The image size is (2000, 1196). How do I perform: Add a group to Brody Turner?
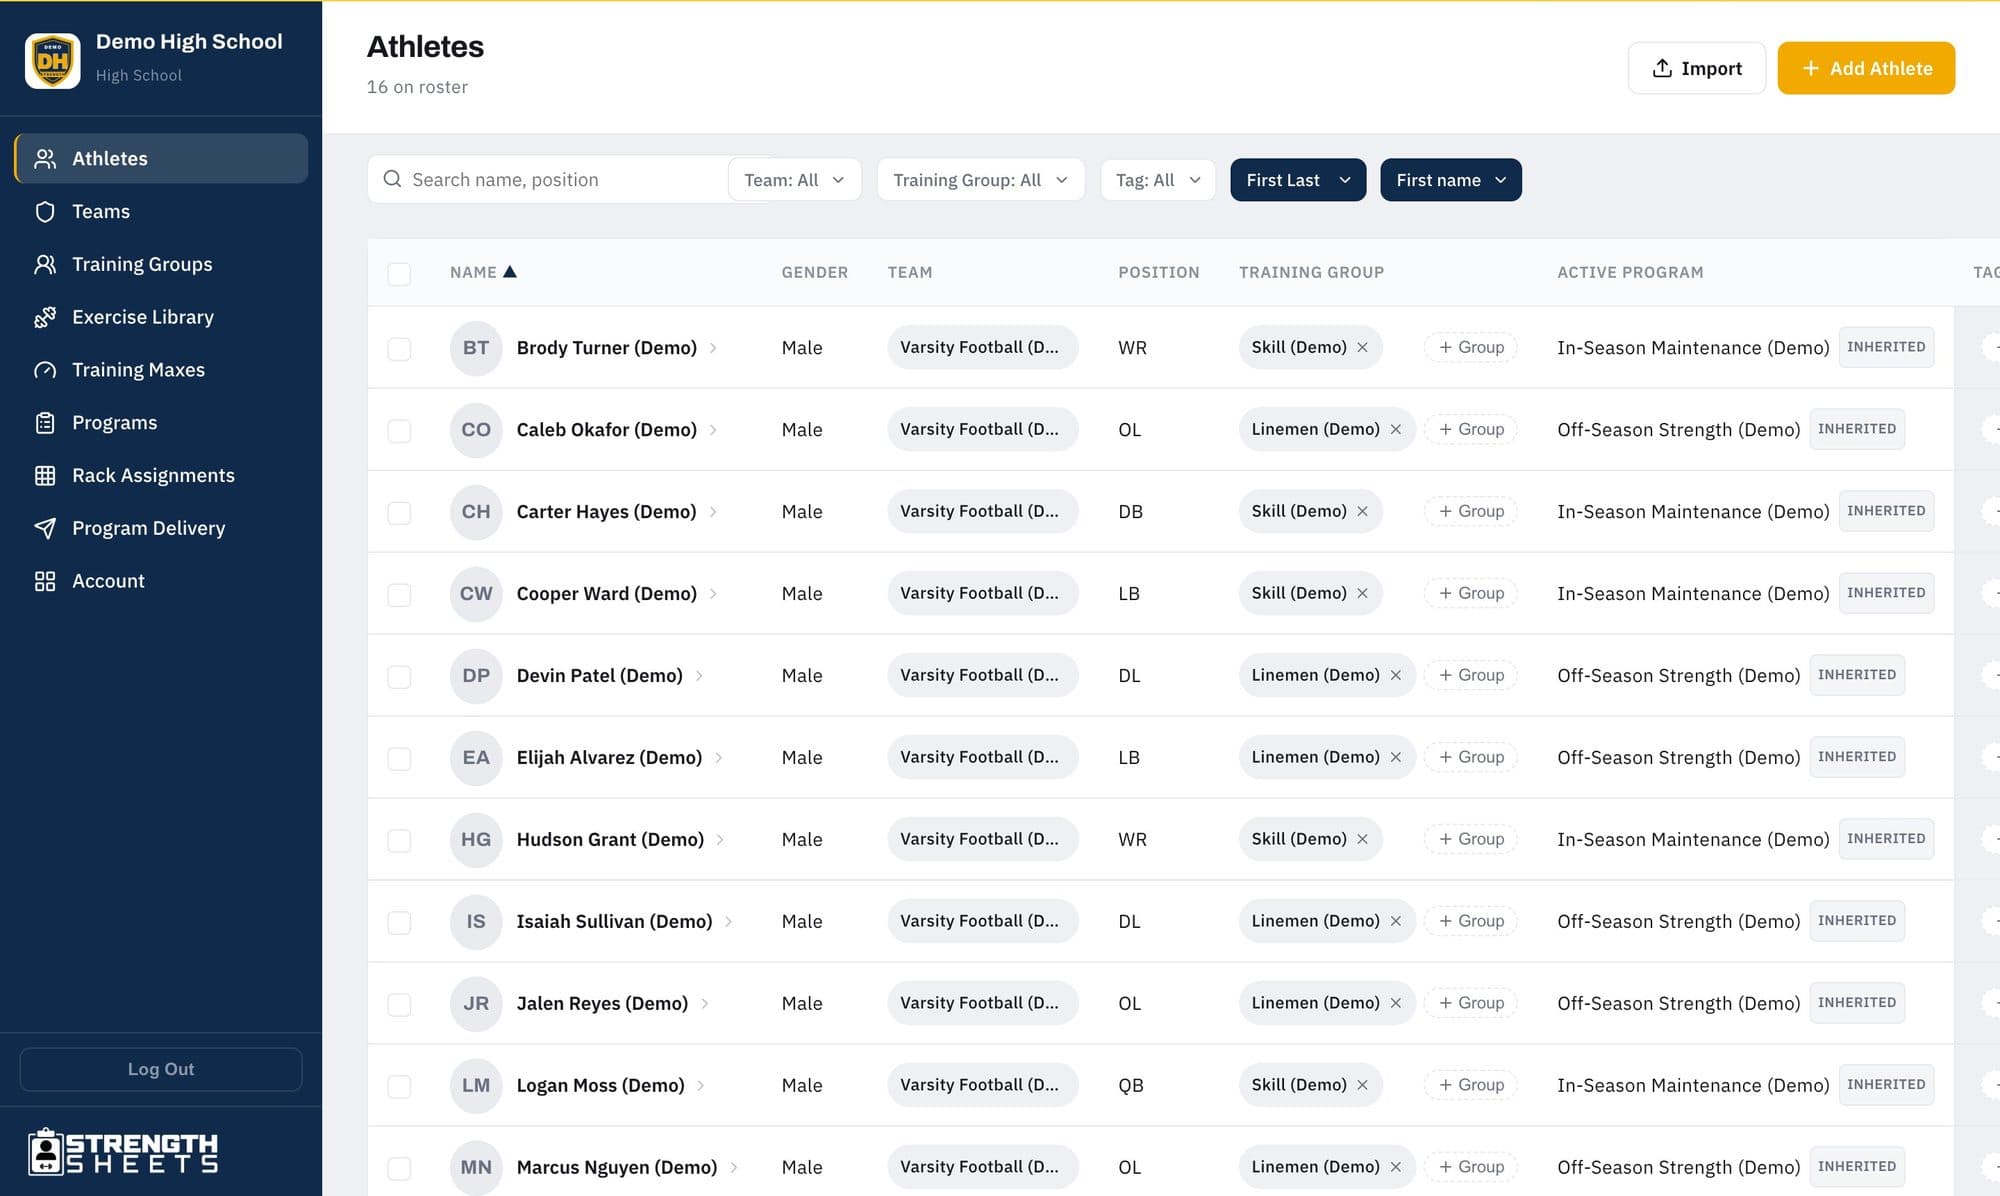coord(1471,347)
